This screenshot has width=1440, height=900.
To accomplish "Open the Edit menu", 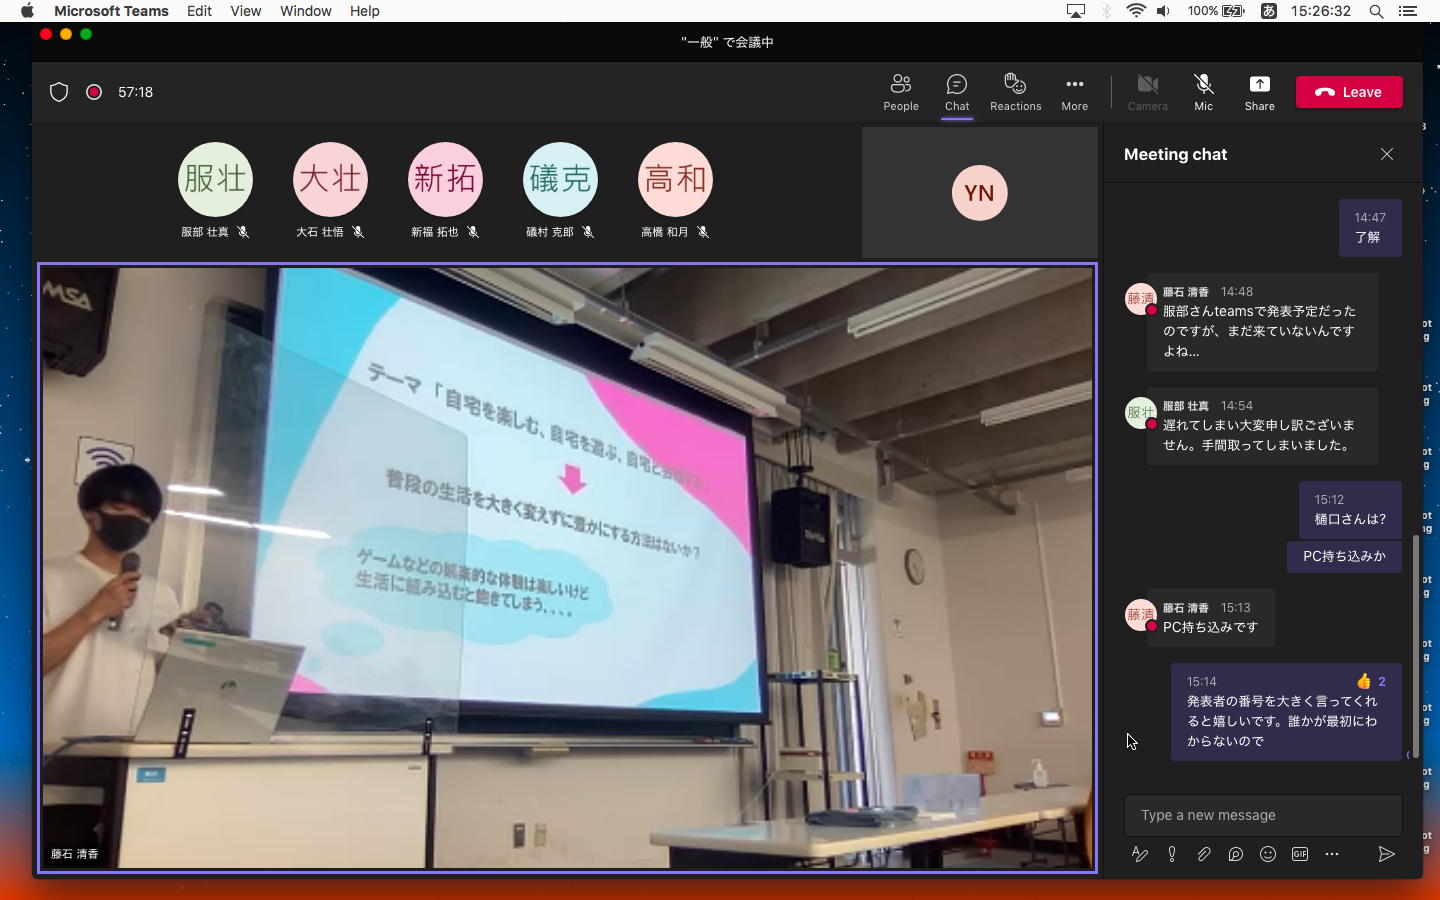I will pyautogui.click(x=199, y=11).
